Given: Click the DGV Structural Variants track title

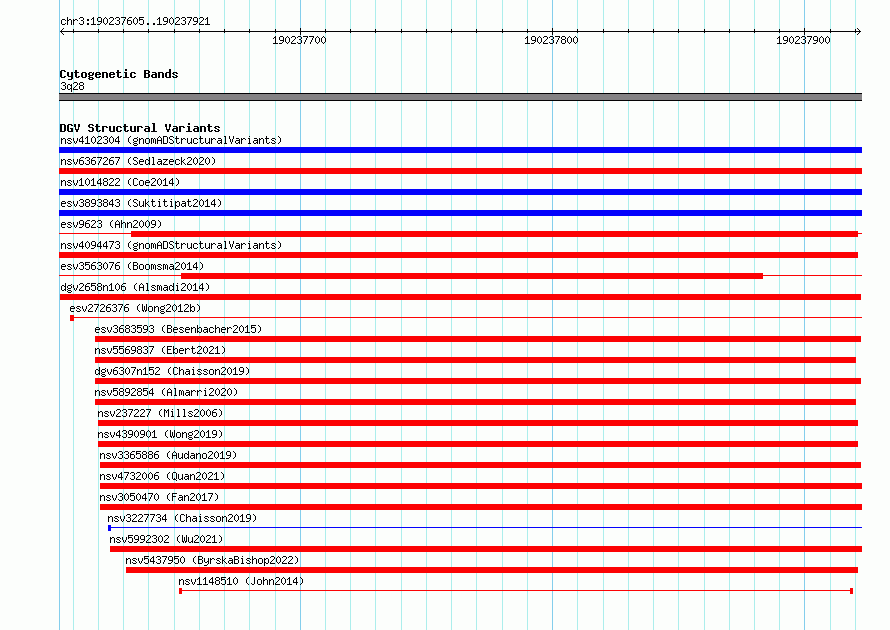Looking at the screenshot, I should (x=140, y=128).
